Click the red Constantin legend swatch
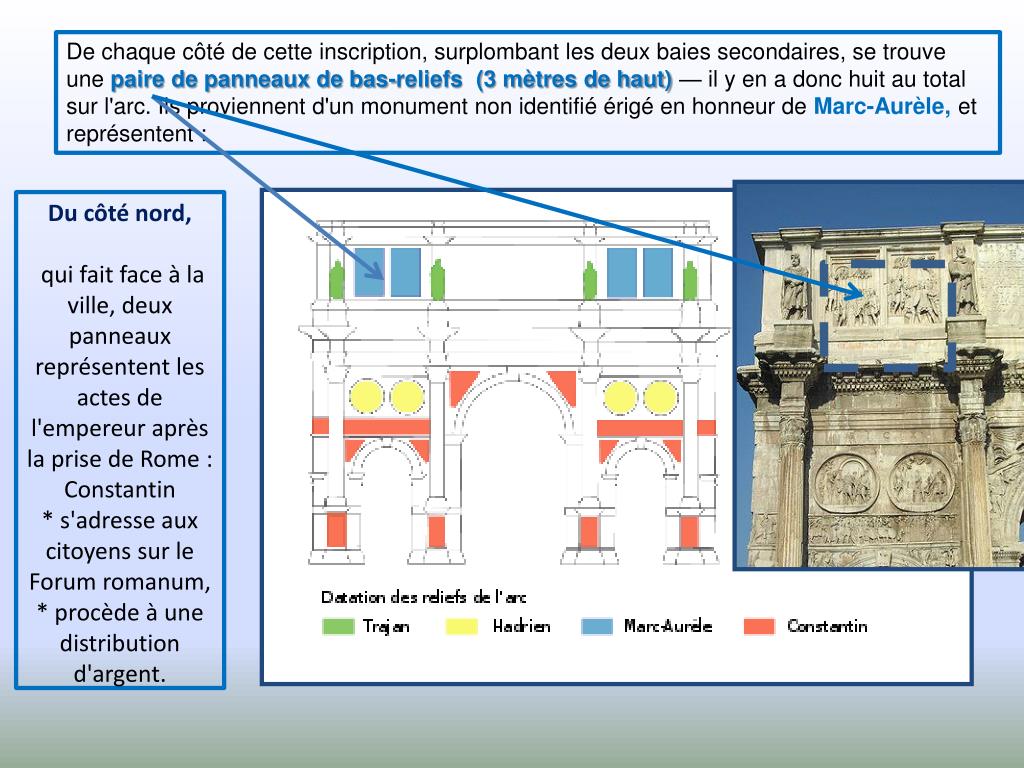This screenshot has width=1024, height=768. click(x=760, y=626)
